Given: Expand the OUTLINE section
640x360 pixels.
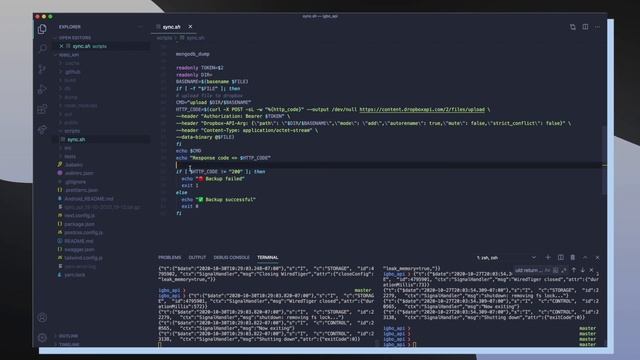Looking at the screenshot, I should 67,336.
